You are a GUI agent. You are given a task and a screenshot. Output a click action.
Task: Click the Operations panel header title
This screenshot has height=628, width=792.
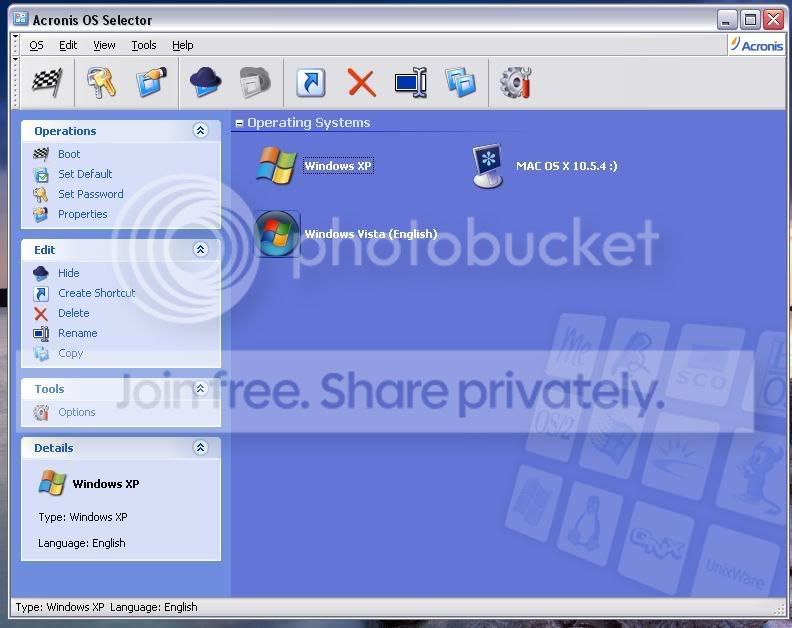(x=65, y=131)
